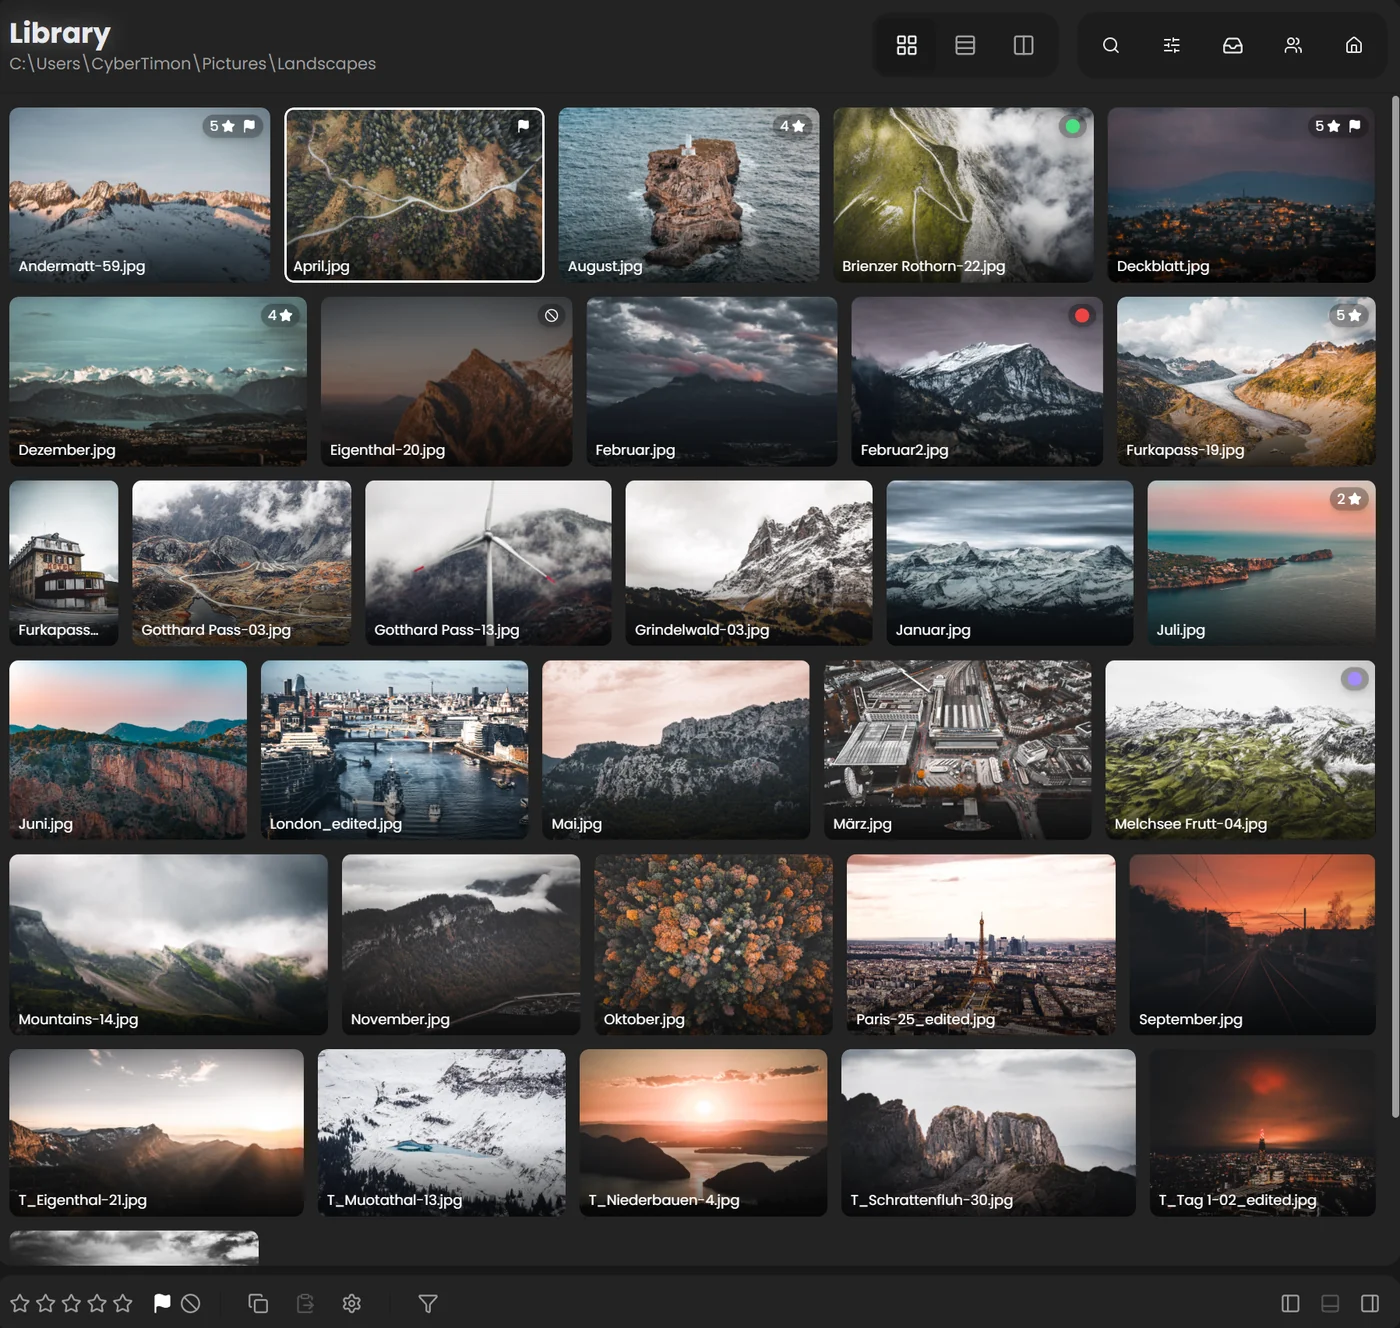Switch to the grid thumbnail view
1400x1328 pixels.
[x=906, y=45]
